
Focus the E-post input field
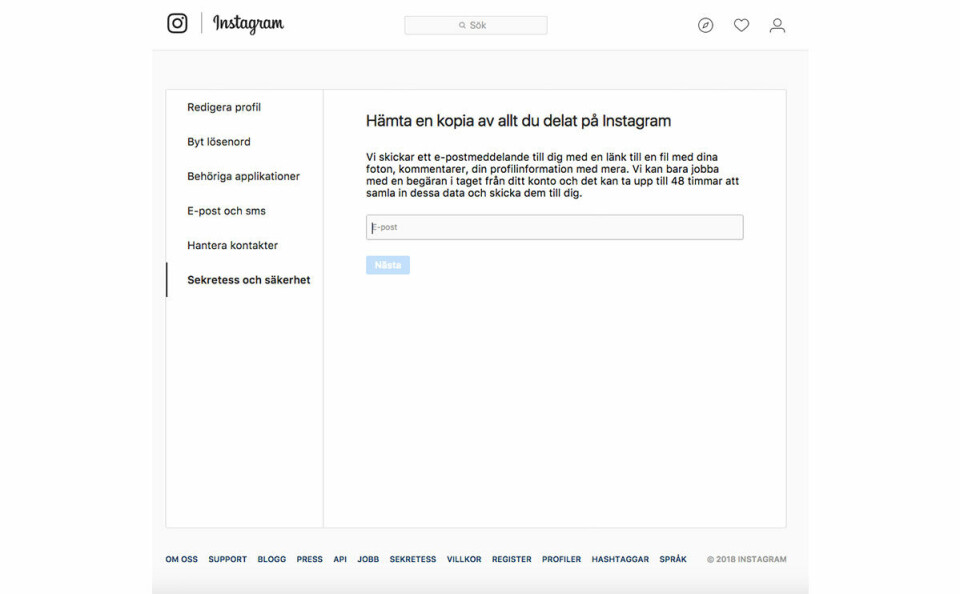(555, 227)
